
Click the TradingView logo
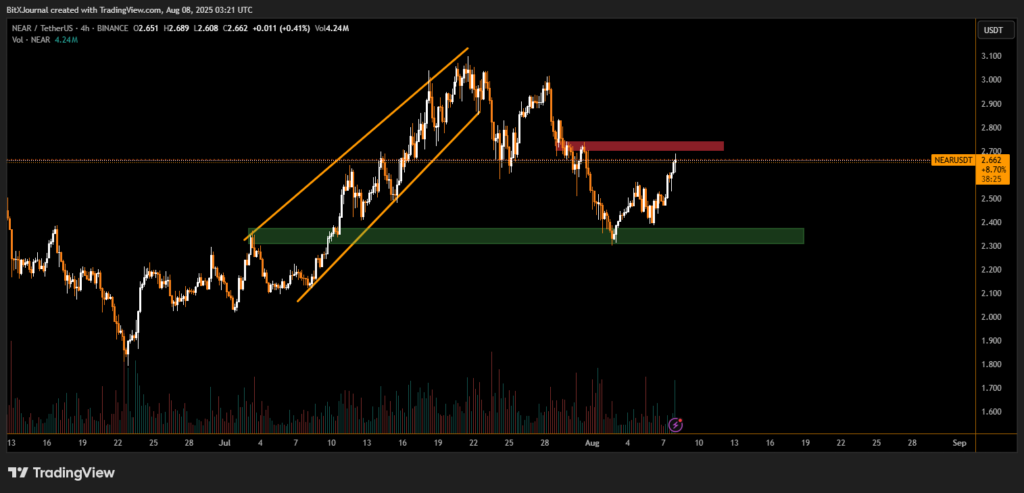click(62, 472)
